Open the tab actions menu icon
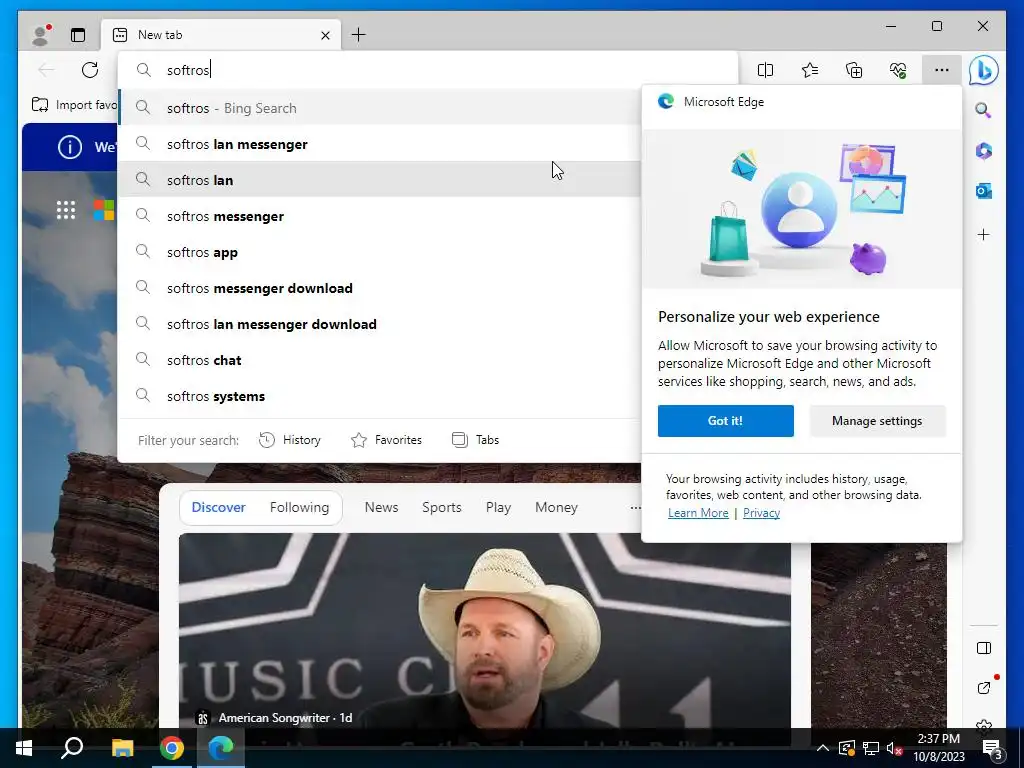 point(78,35)
